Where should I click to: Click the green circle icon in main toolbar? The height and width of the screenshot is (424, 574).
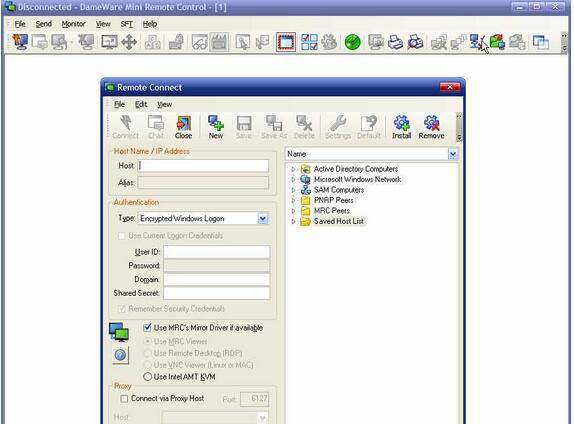click(353, 42)
